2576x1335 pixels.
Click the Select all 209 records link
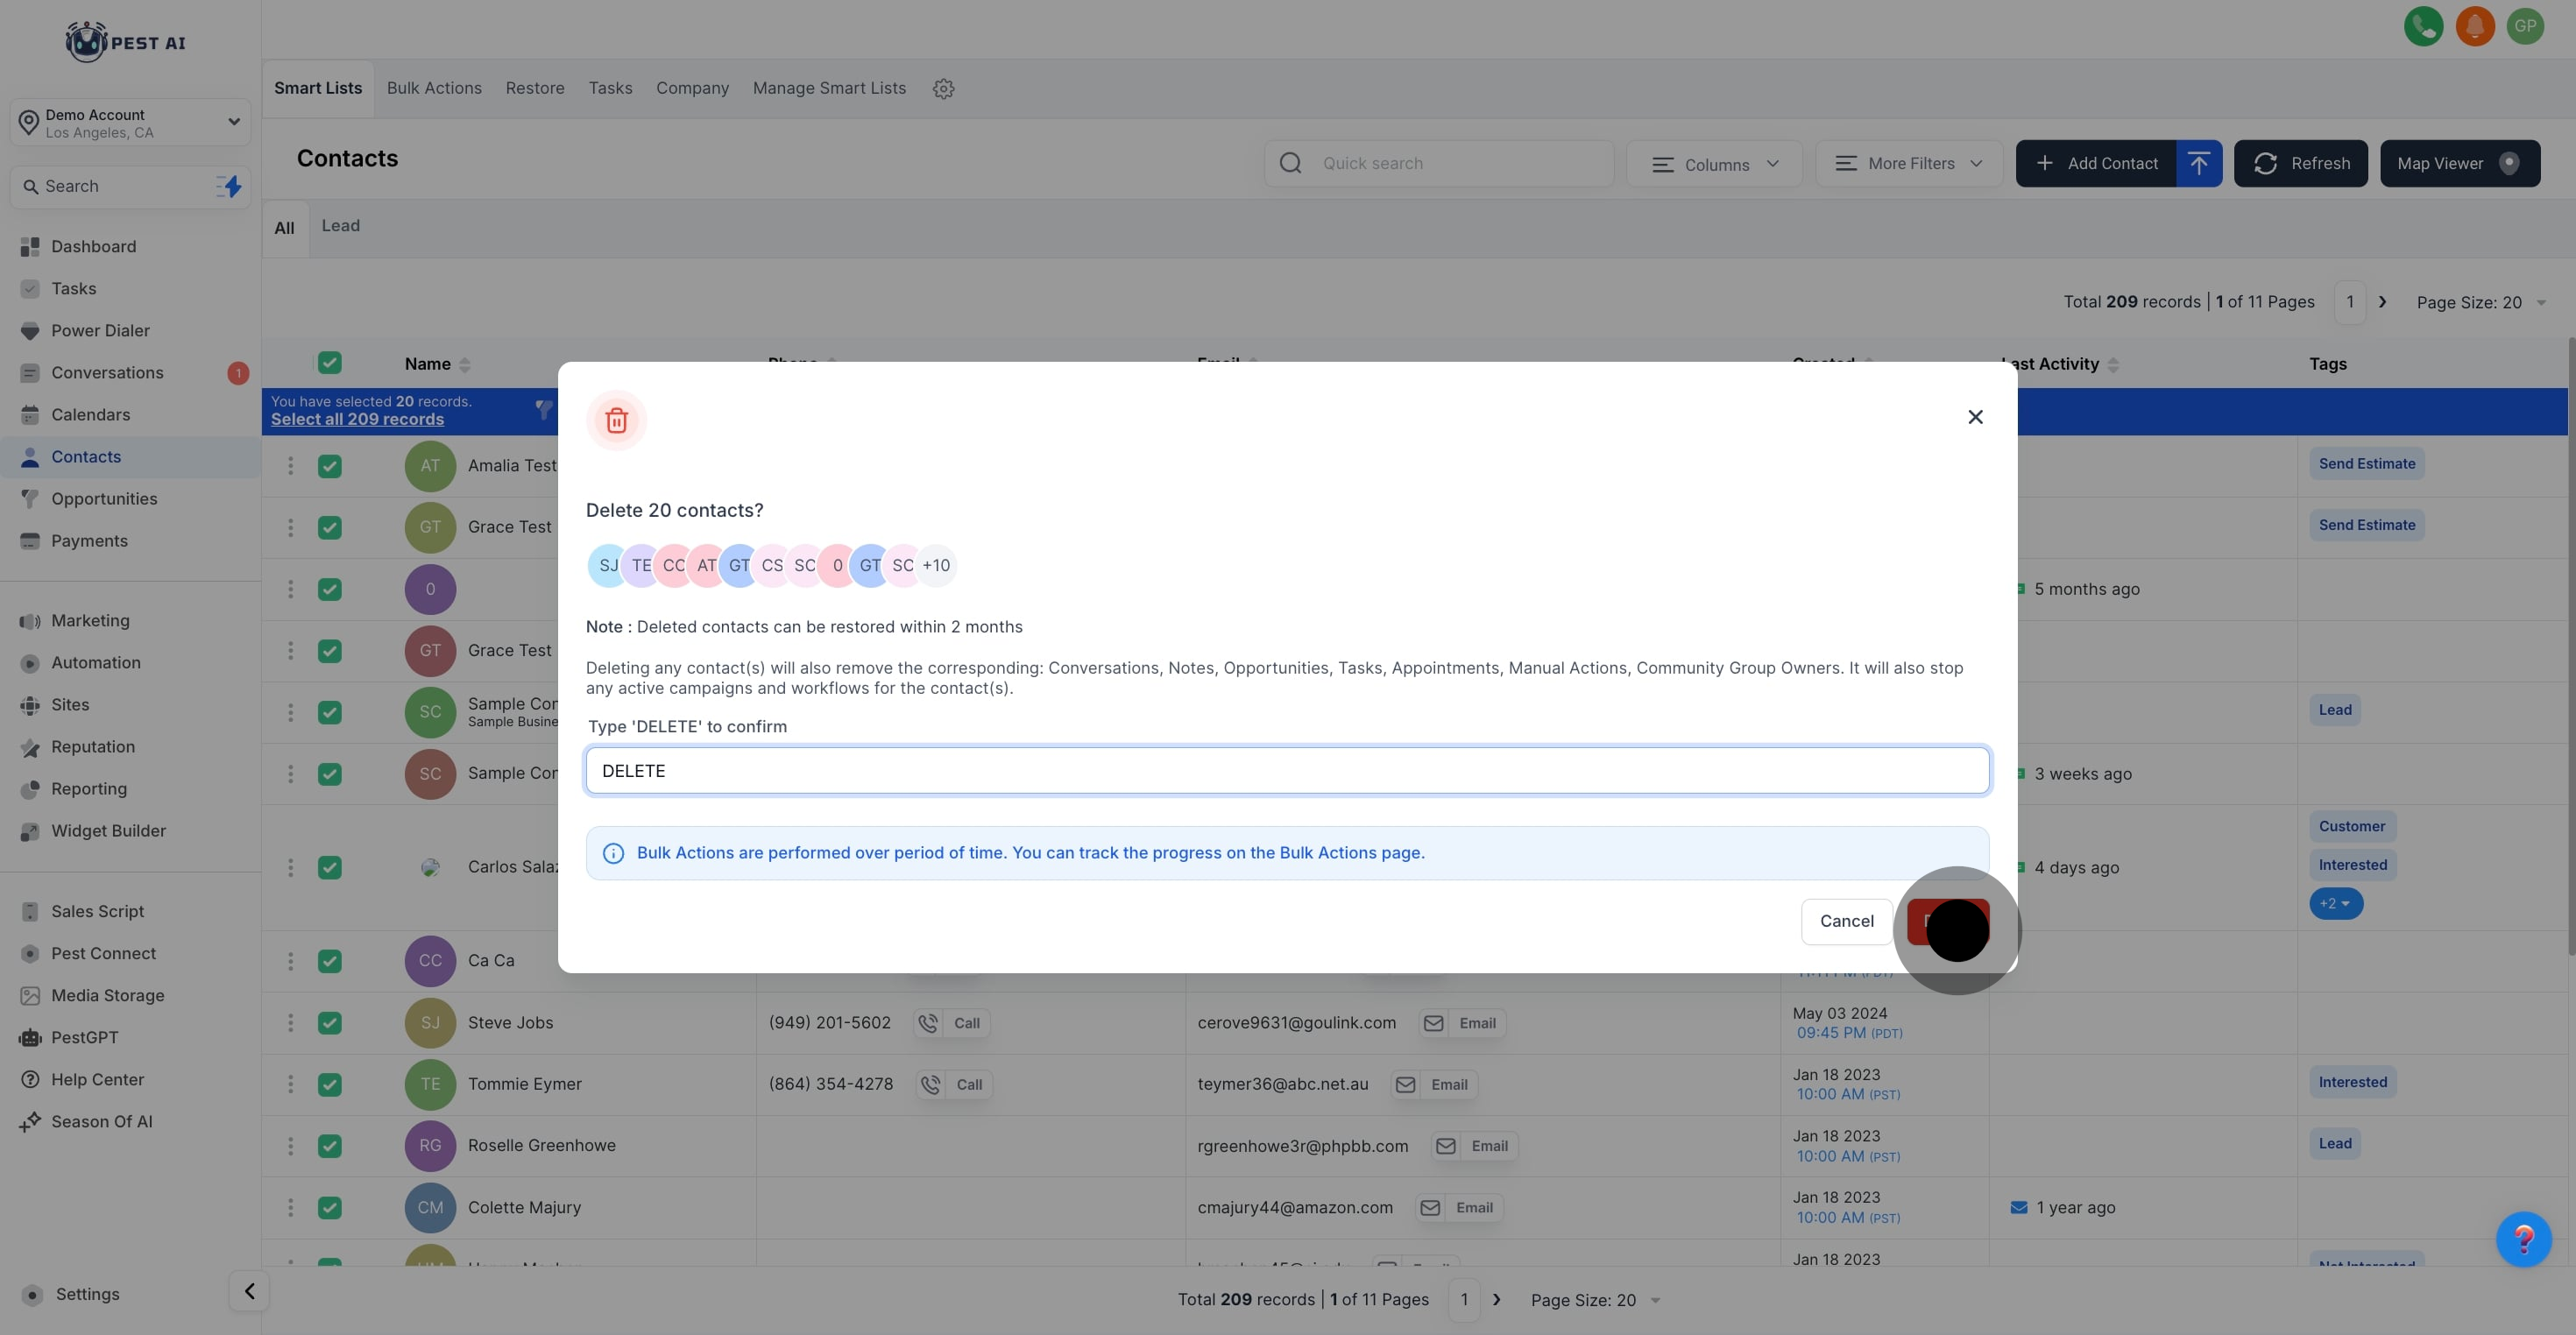click(x=357, y=420)
